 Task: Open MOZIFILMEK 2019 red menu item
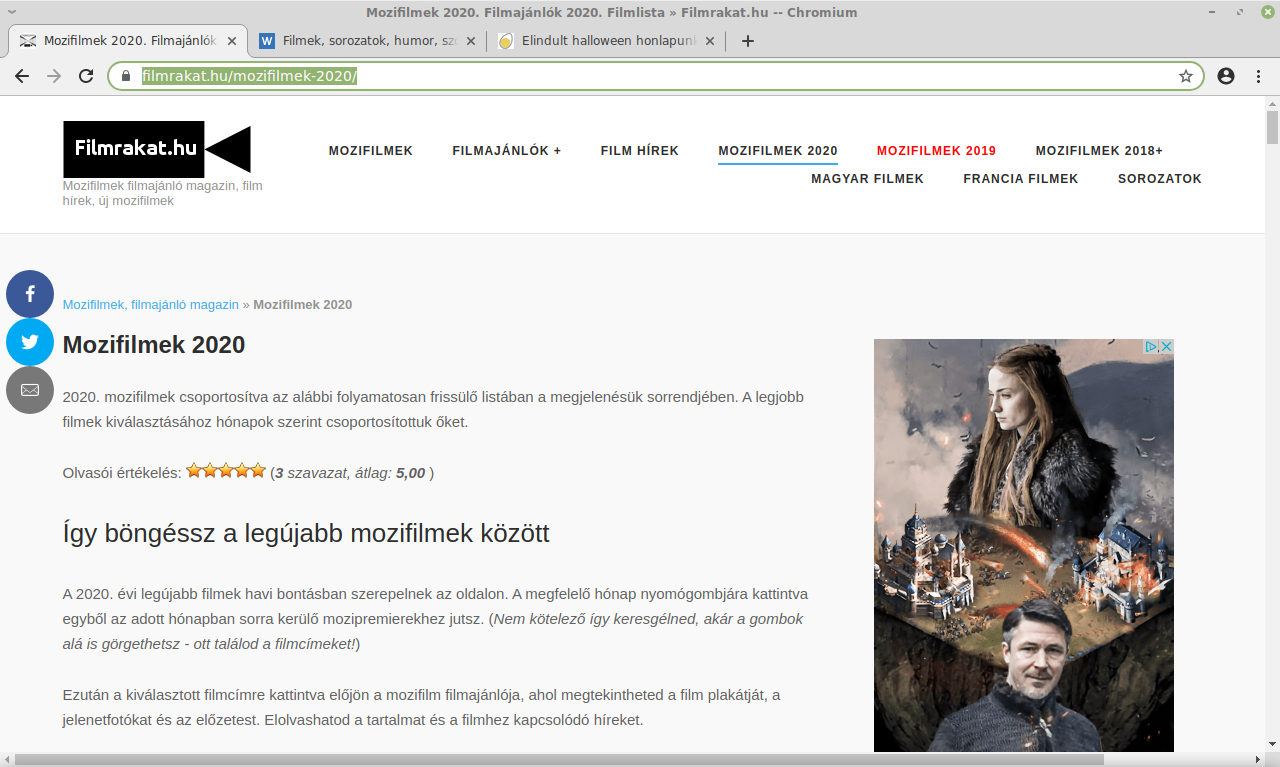pos(937,151)
